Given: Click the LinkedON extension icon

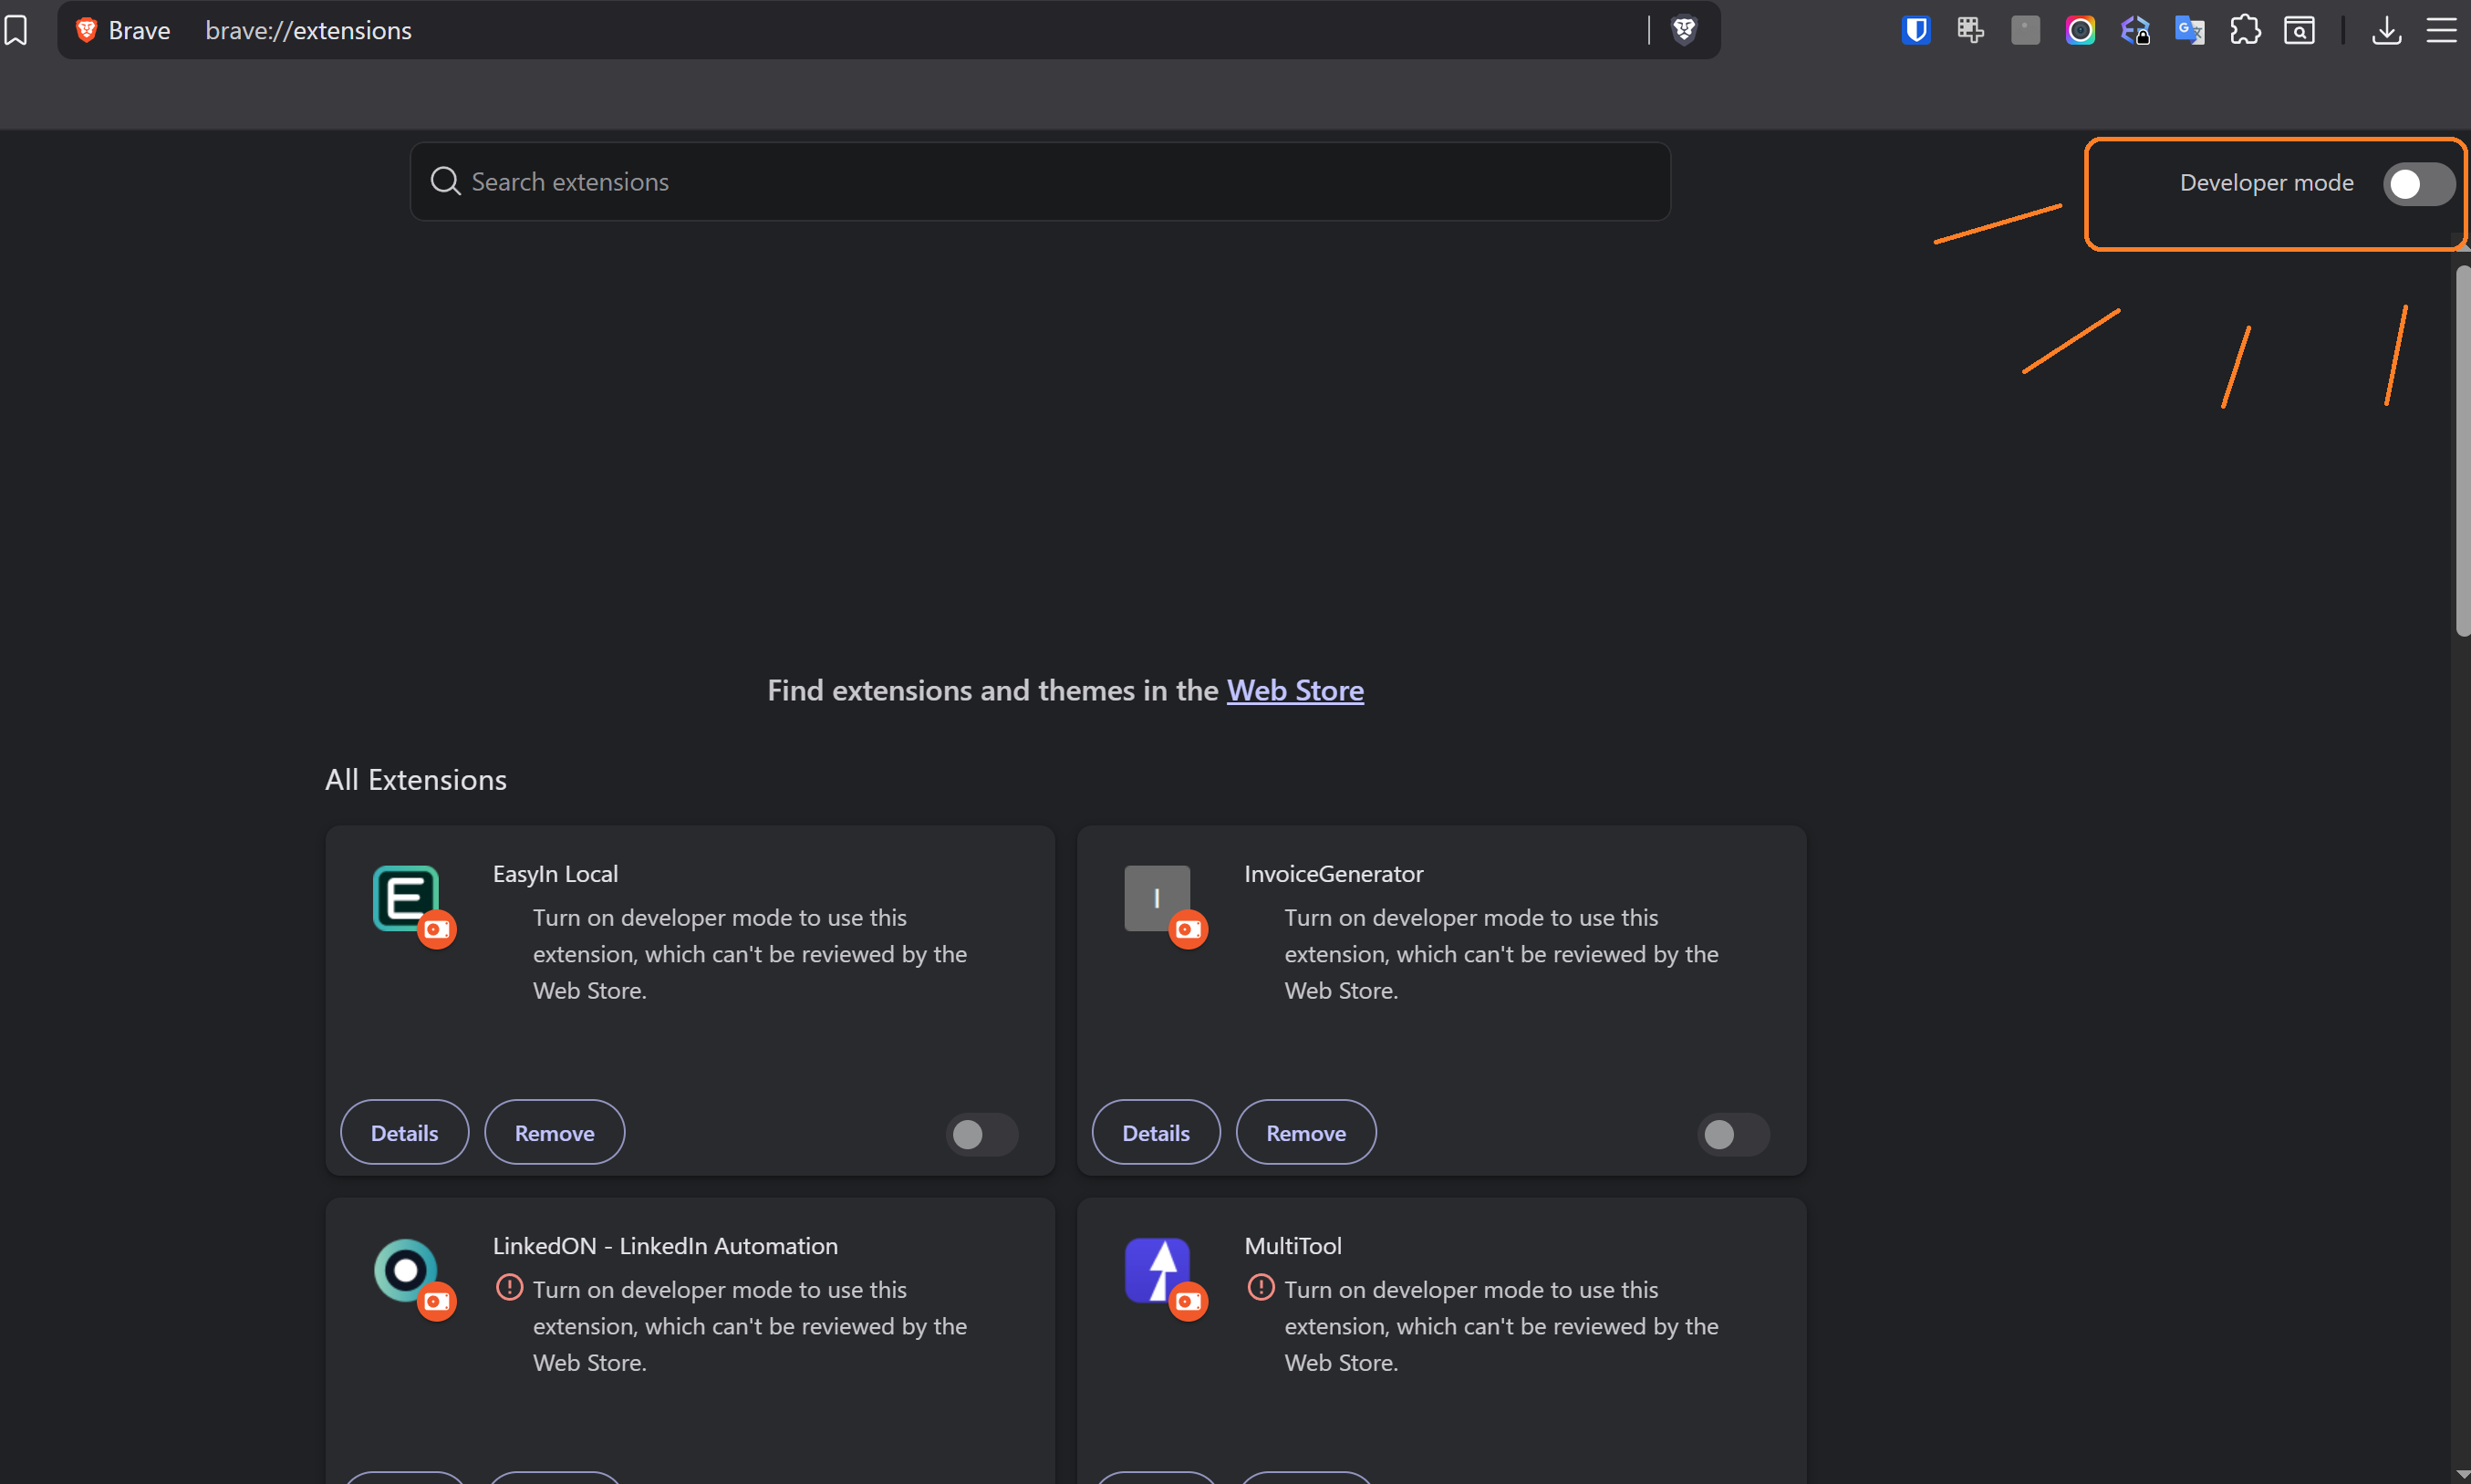Looking at the screenshot, I should (405, 1270).
